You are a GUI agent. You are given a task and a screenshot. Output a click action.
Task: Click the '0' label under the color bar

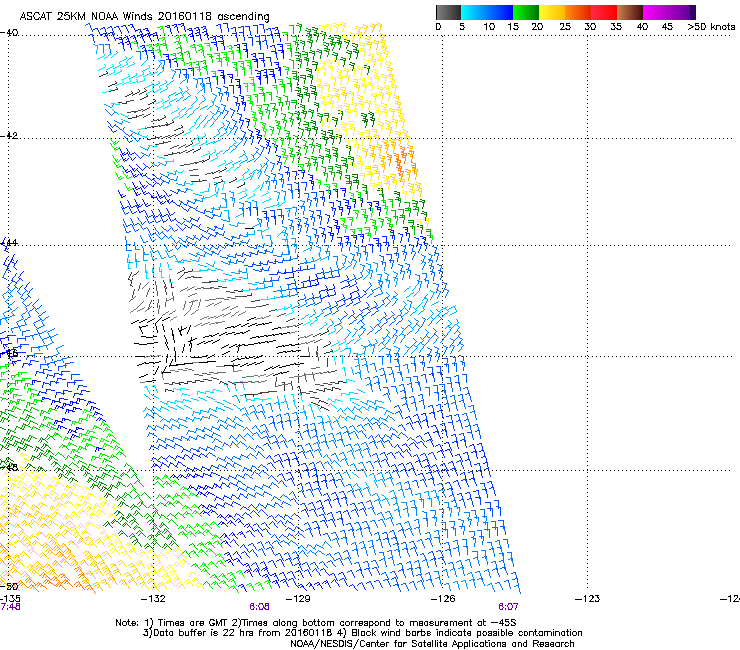click(x=438, y=26)
